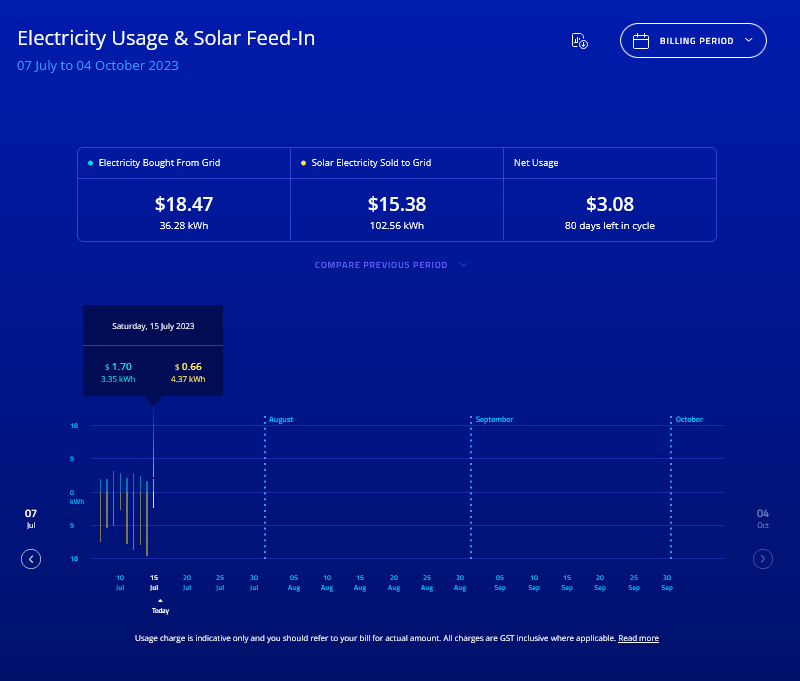Screen dimensions: 800x681
Task: Click the 10 Jul label on chart axis
Action: (x=120, y=582)
